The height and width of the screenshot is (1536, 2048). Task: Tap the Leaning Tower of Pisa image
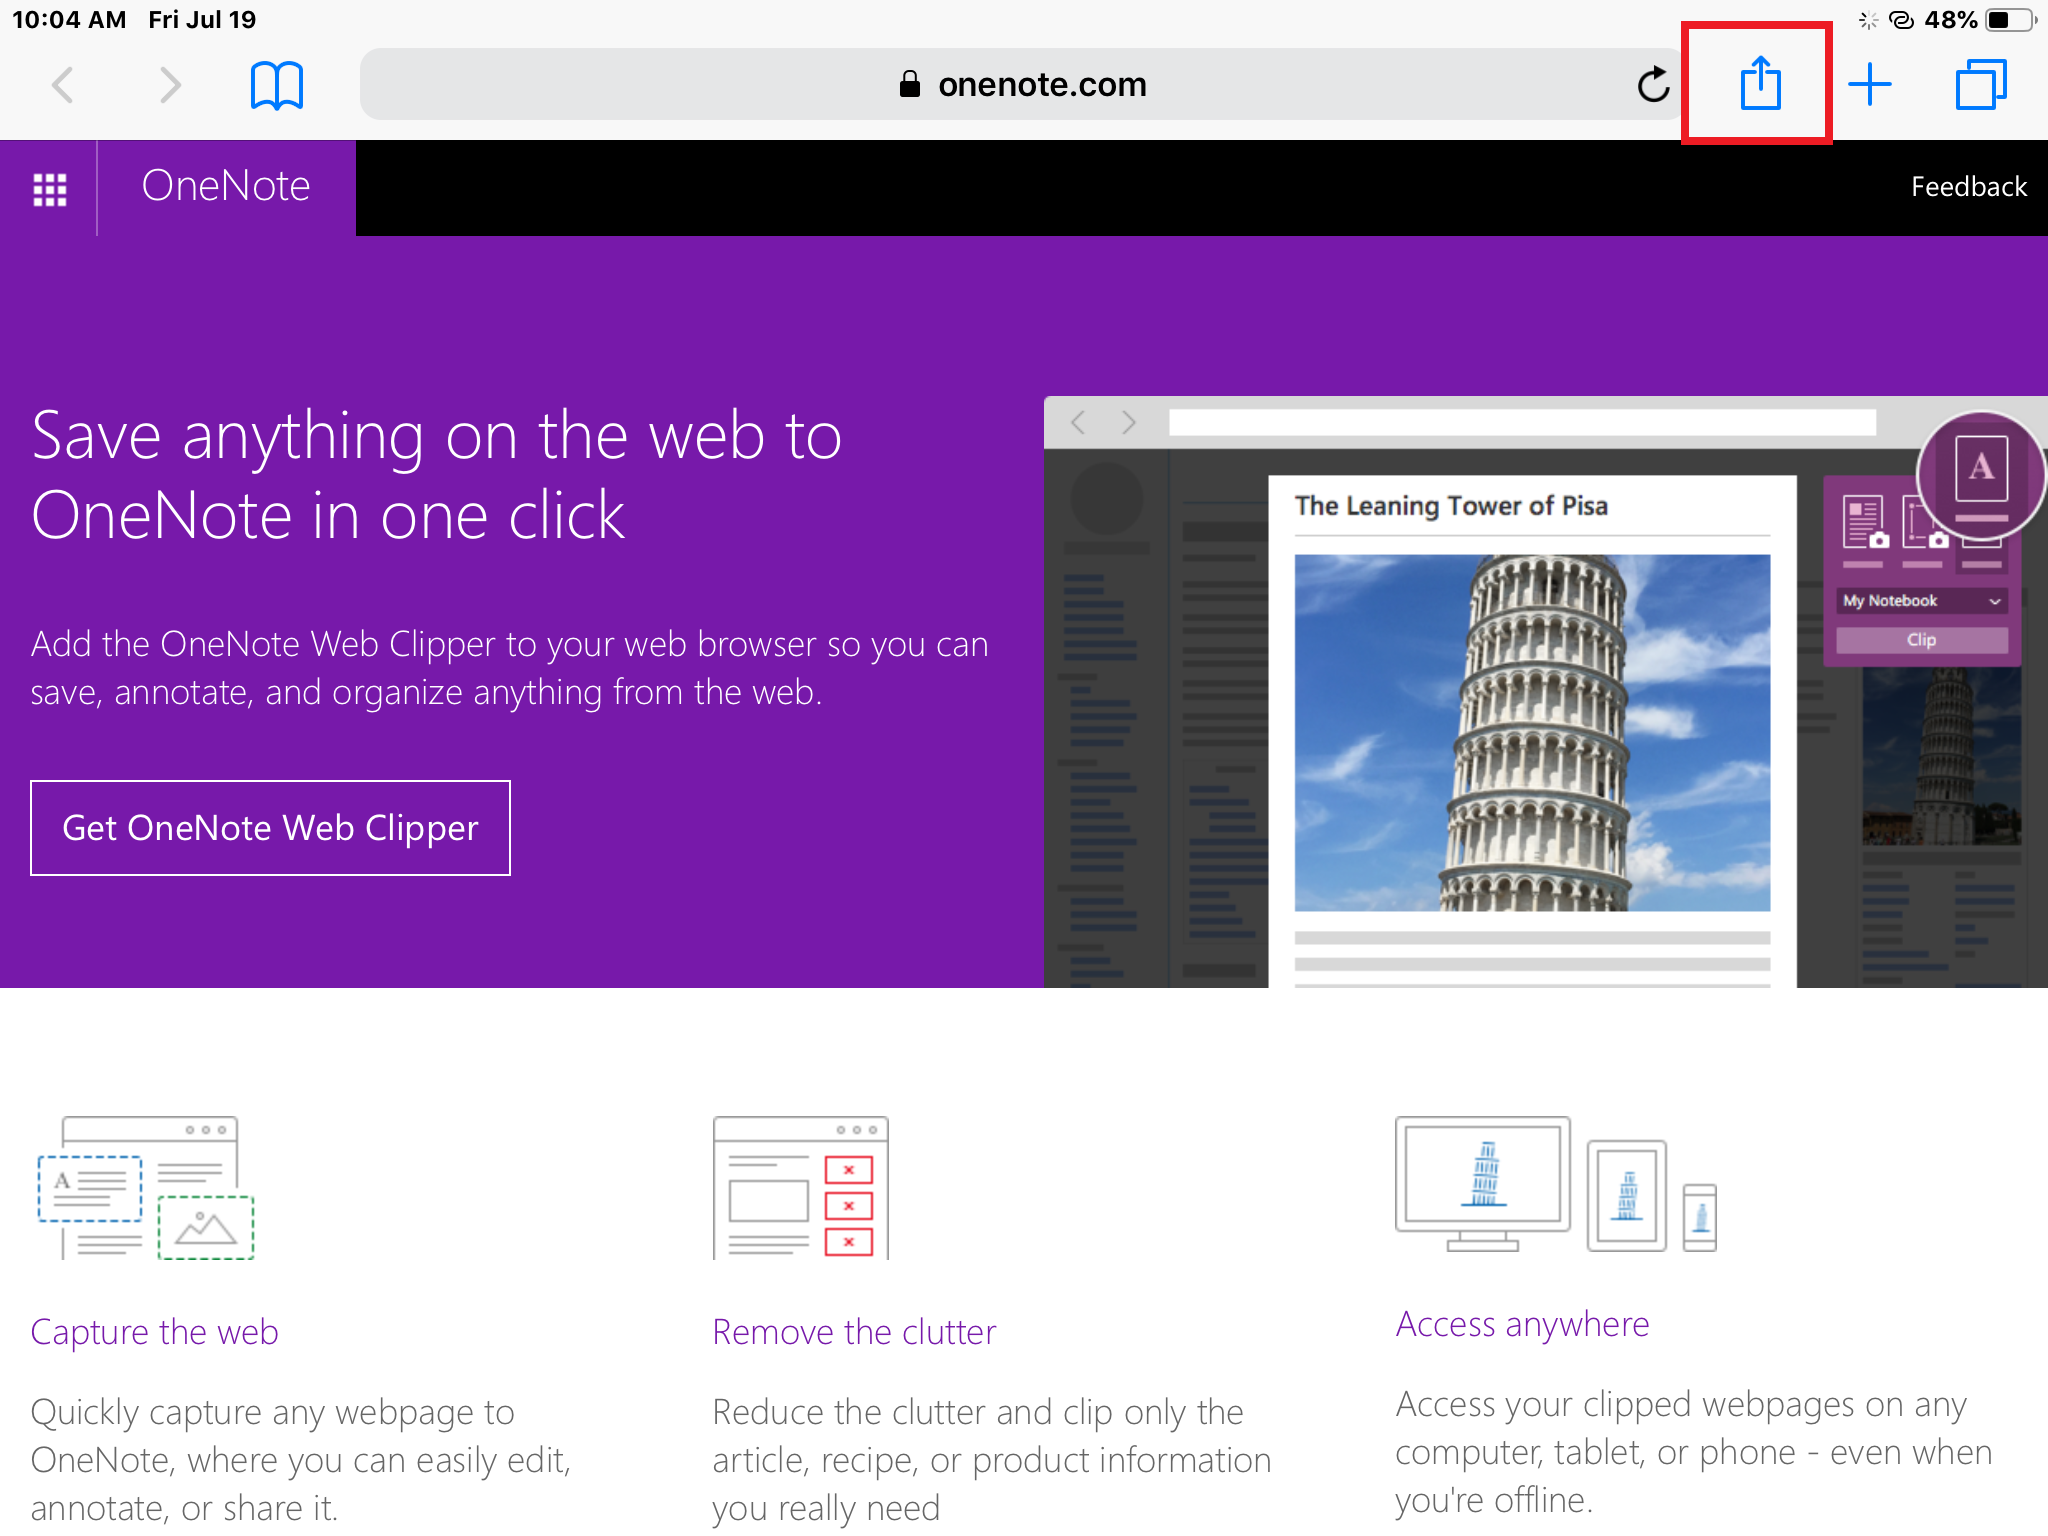click(x=1531, y=732)
